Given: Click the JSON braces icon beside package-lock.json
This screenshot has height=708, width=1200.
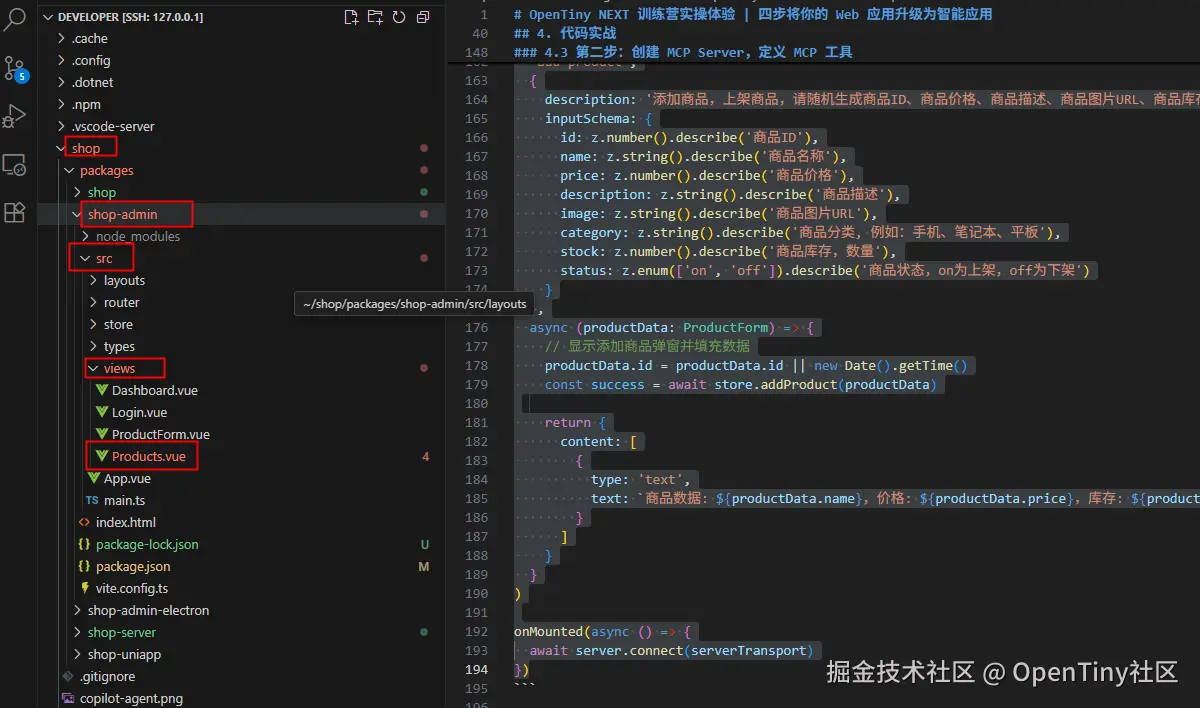Looking at the screenshot, I should (x=85, y=544).
